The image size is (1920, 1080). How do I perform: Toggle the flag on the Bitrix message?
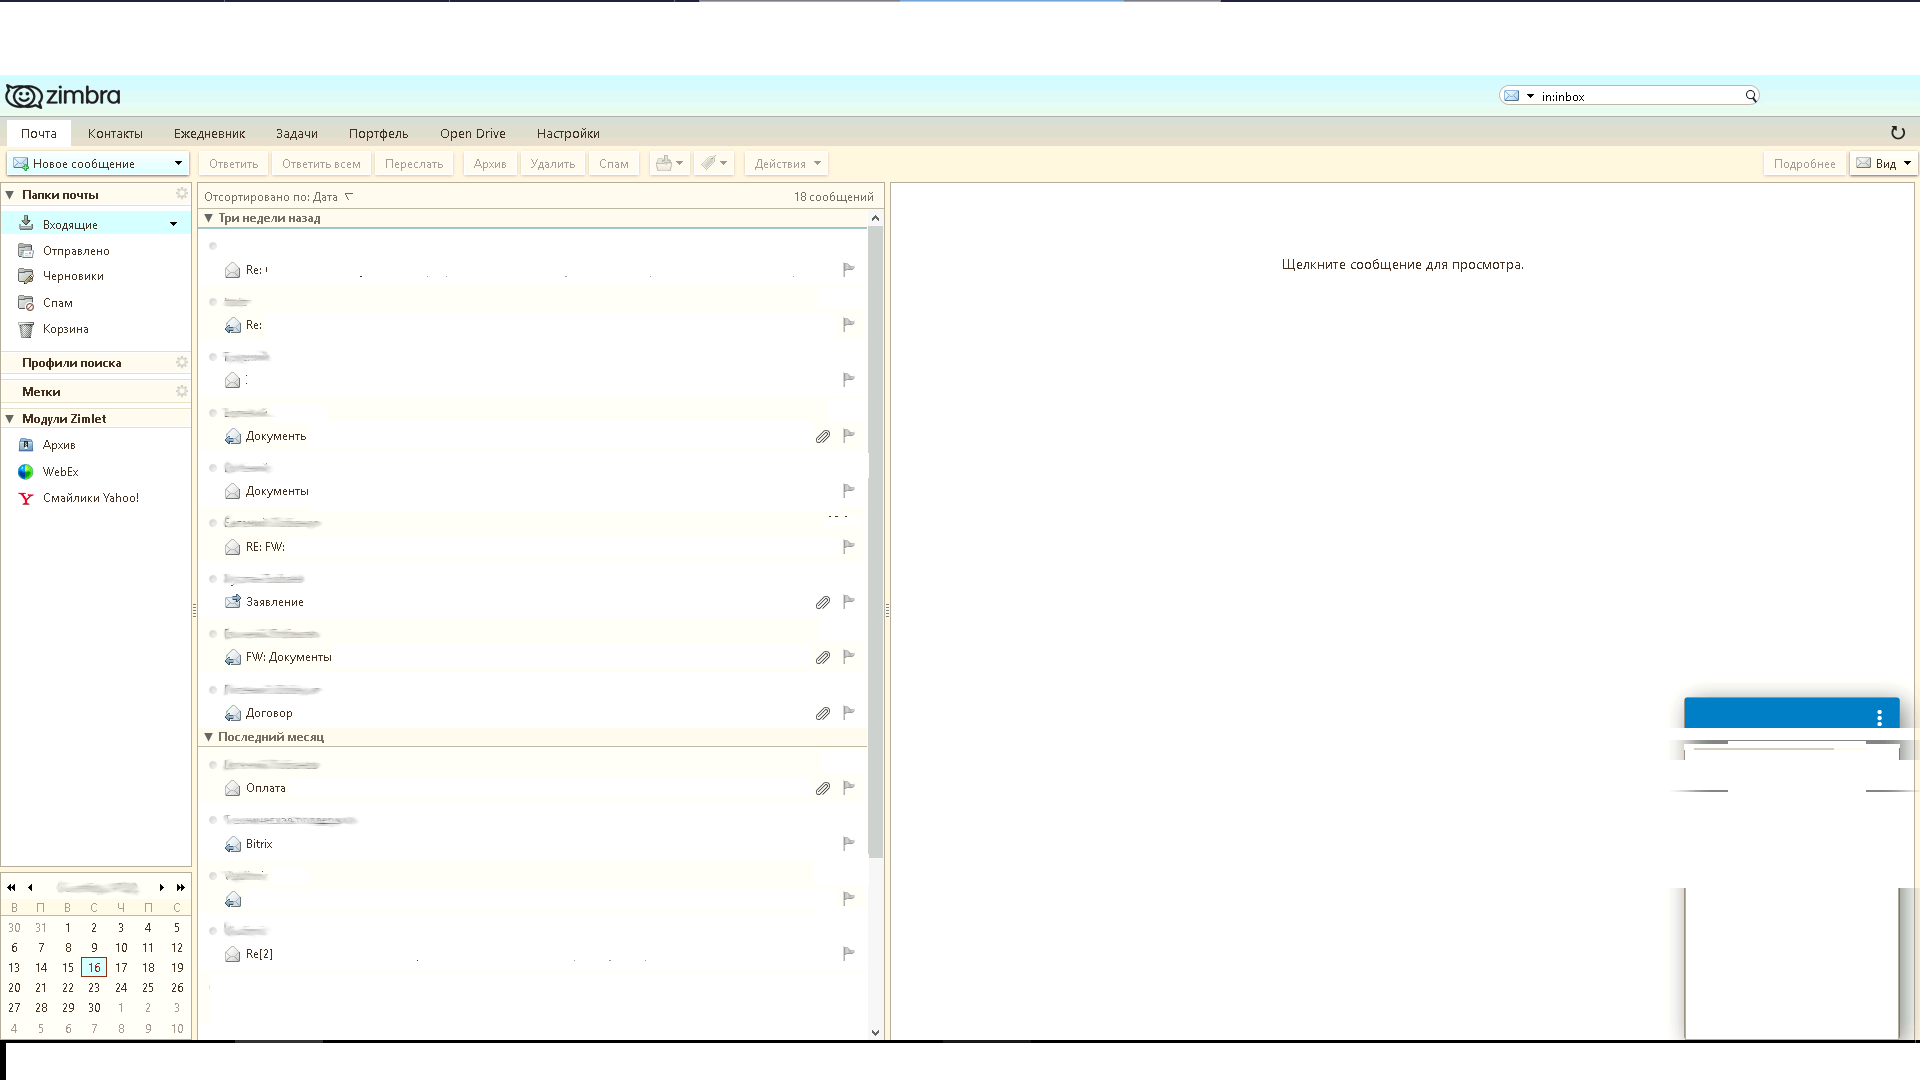click(x=848, y=844)
